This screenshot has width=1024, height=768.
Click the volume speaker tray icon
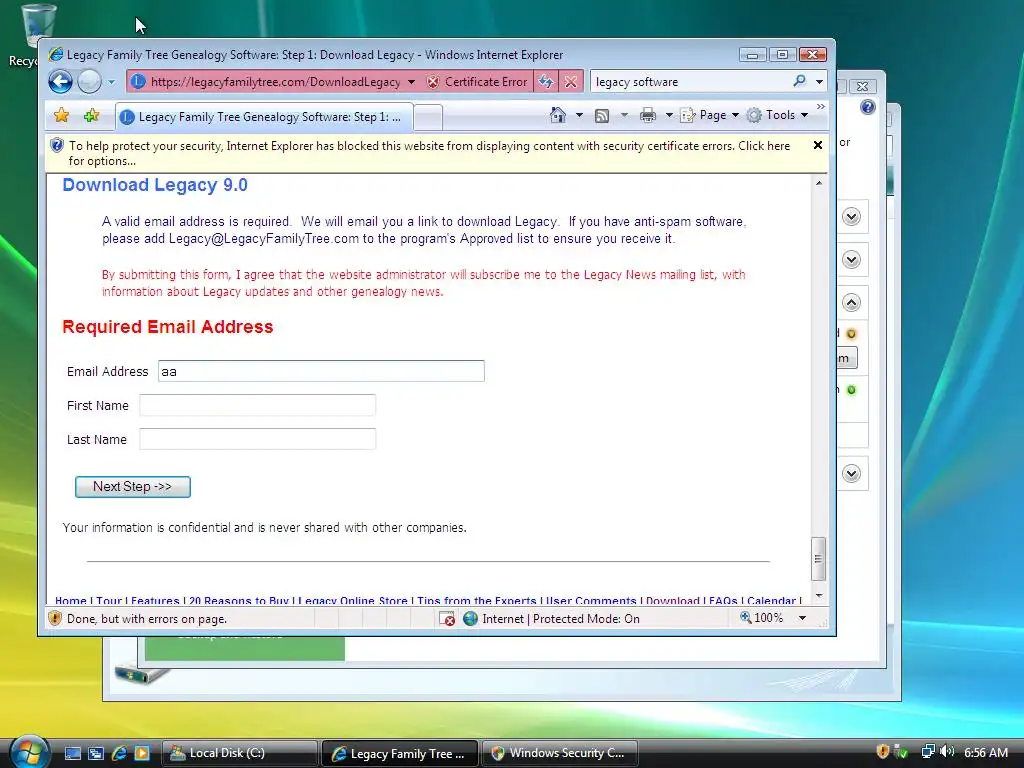(x=947, y=752)
